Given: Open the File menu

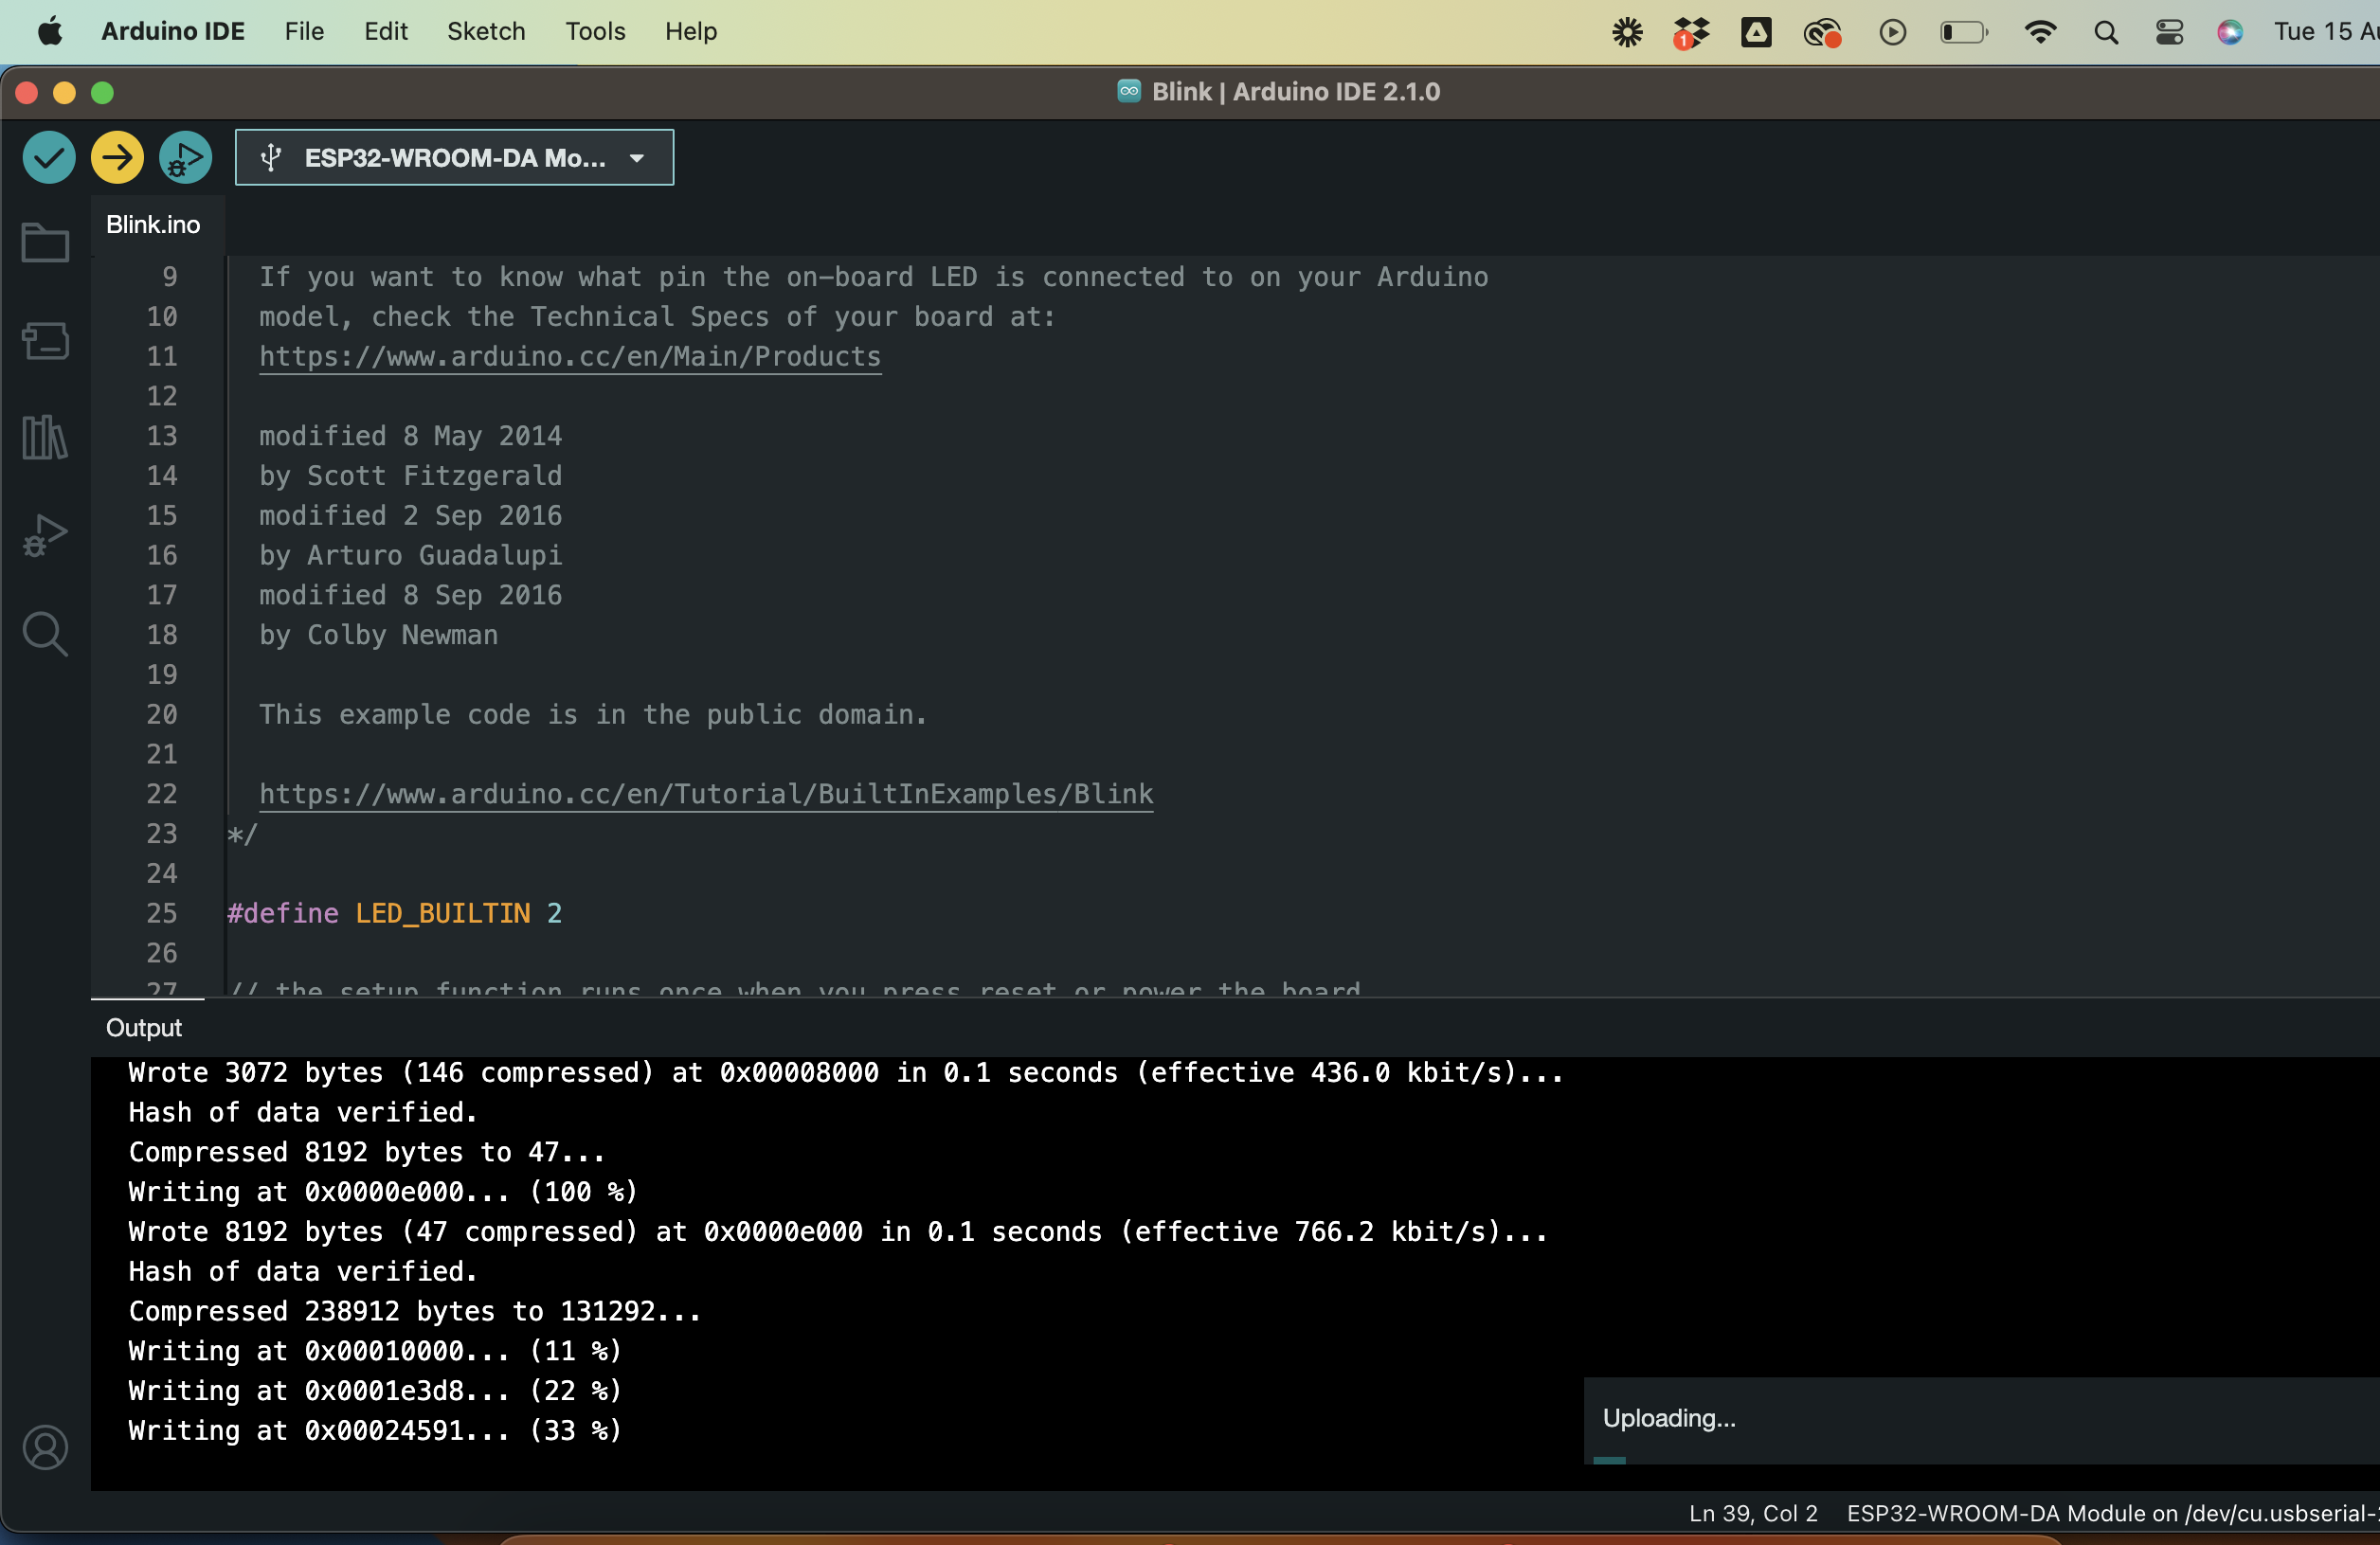Looking at the screenshot, I should pyautogui.click(x=304, y=32).
